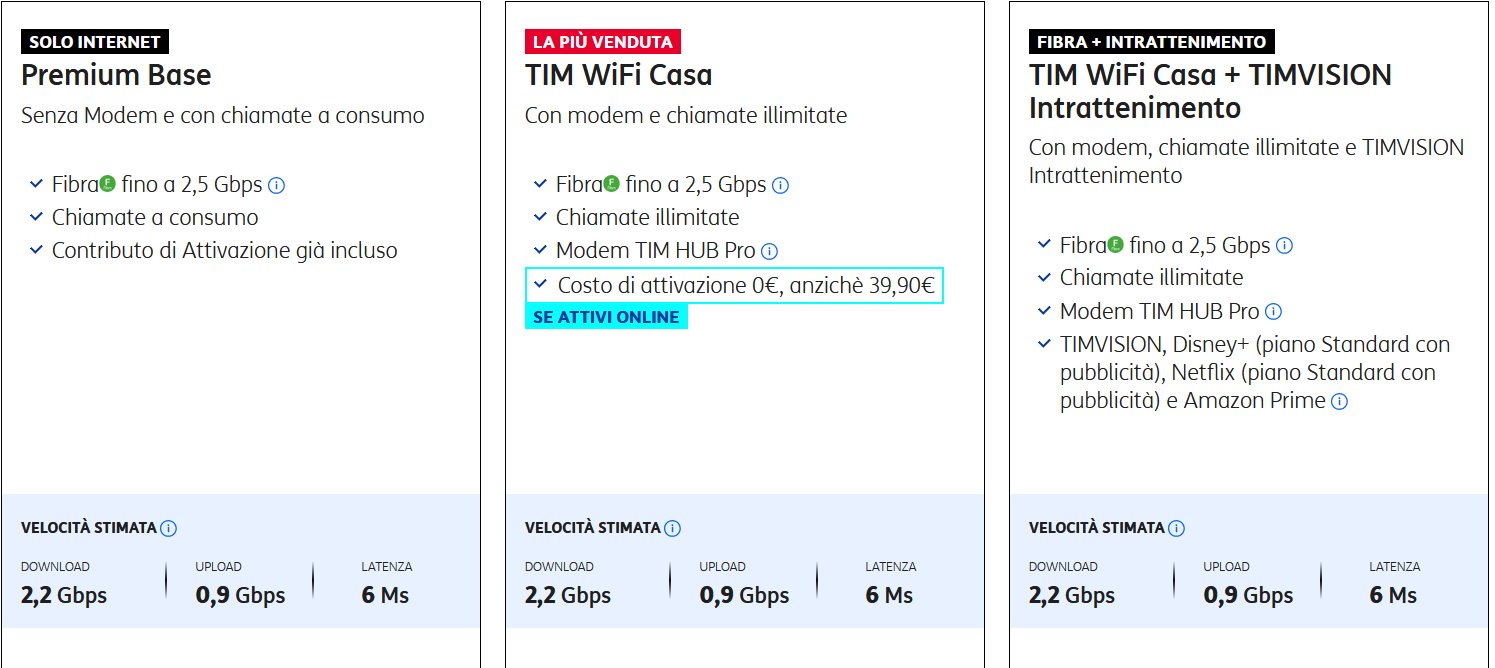
Task: Click green F fibra badge in Premium Base card
Action: click(x=108, y=183)
